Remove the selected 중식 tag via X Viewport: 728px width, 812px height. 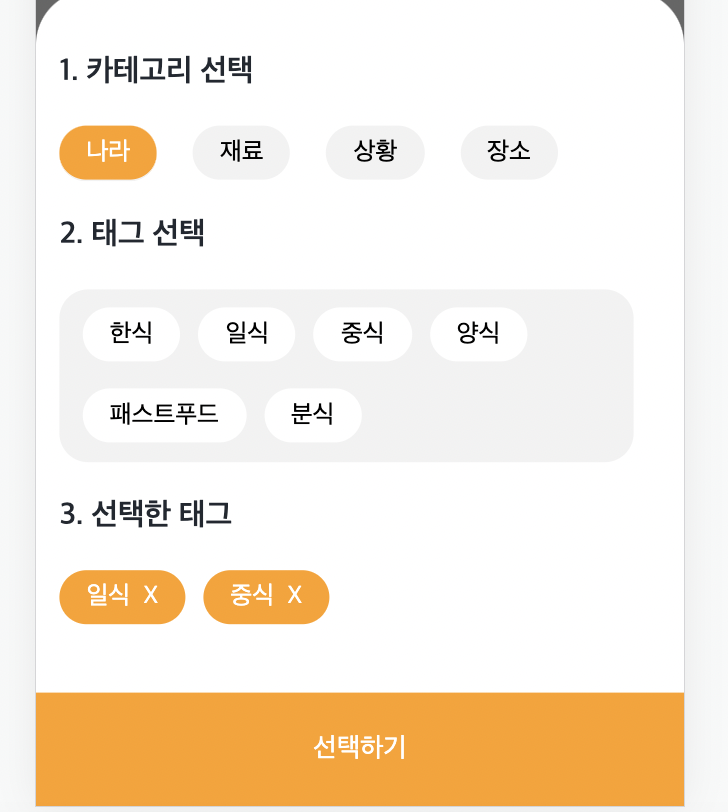click(x=295, y=596)
